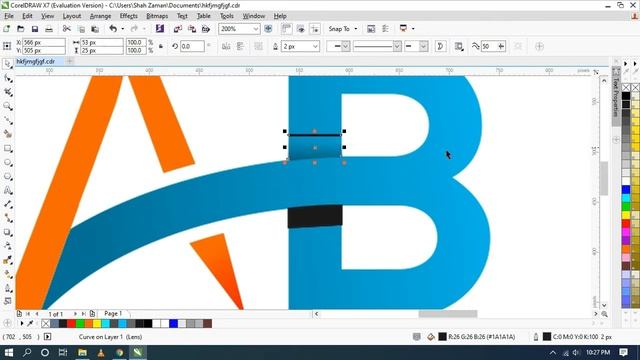Screen dimensions: 640x360
Task: Select the Ellipse tool
Action: [7, 162]
